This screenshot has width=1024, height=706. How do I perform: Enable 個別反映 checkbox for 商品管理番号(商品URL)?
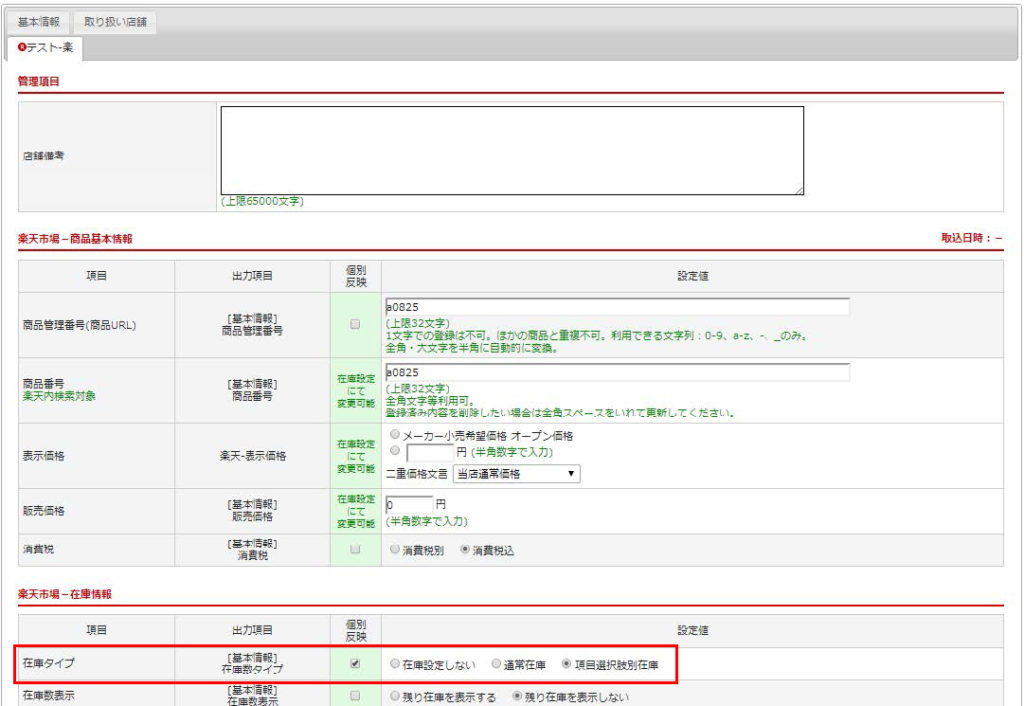(355, 324)
